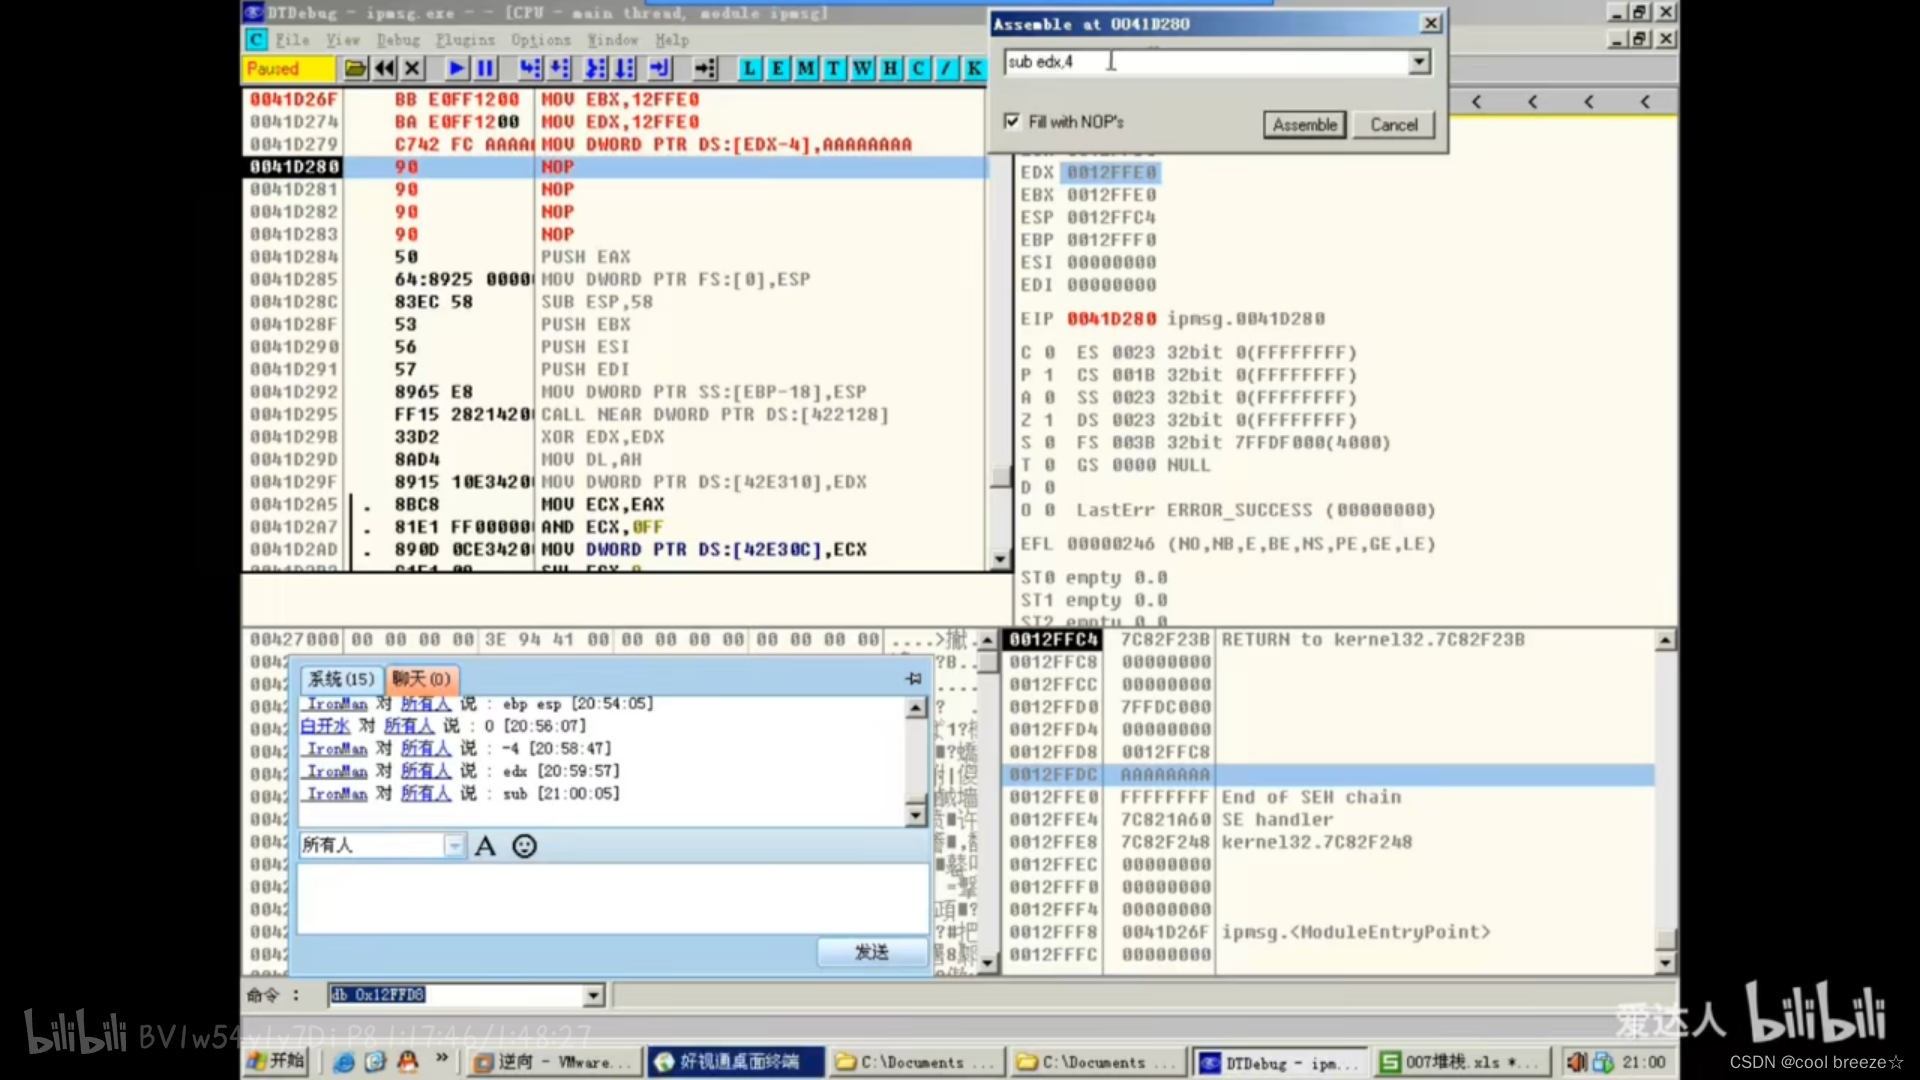Close debugged program with the X toolbar icon
The image size is (1920, 1080).
[412, 68]
